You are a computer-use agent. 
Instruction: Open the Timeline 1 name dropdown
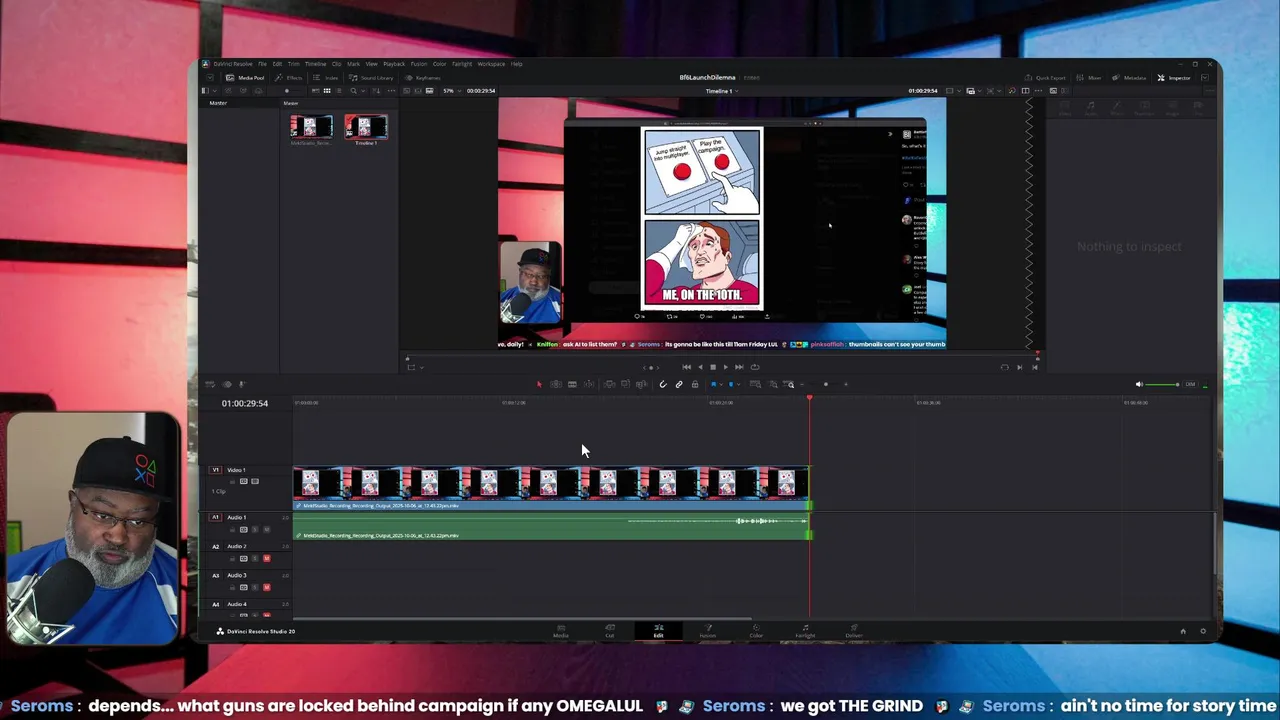click(x=722, y=91)
